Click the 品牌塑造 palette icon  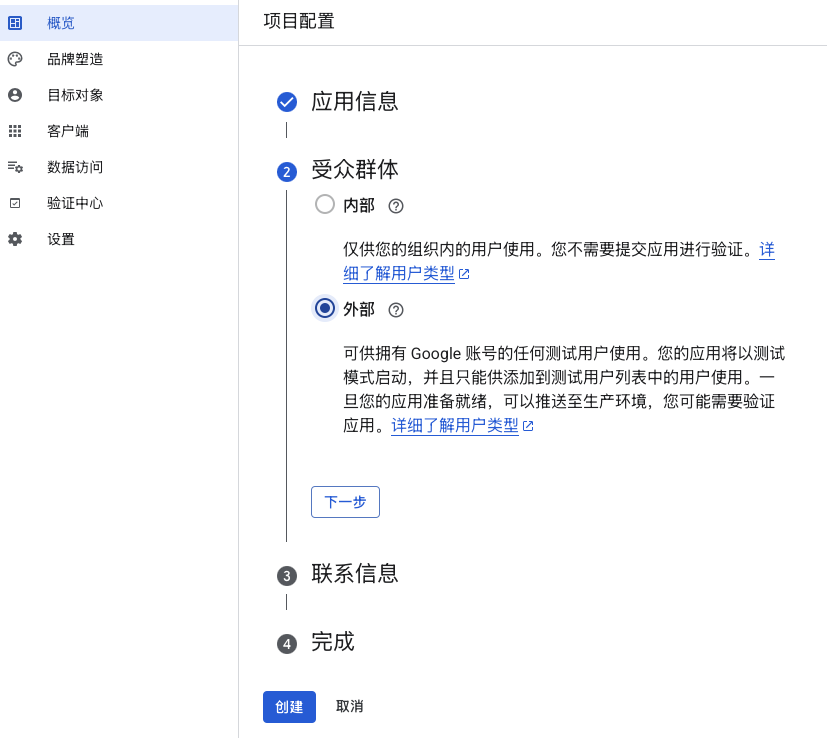tap(15, 59)
